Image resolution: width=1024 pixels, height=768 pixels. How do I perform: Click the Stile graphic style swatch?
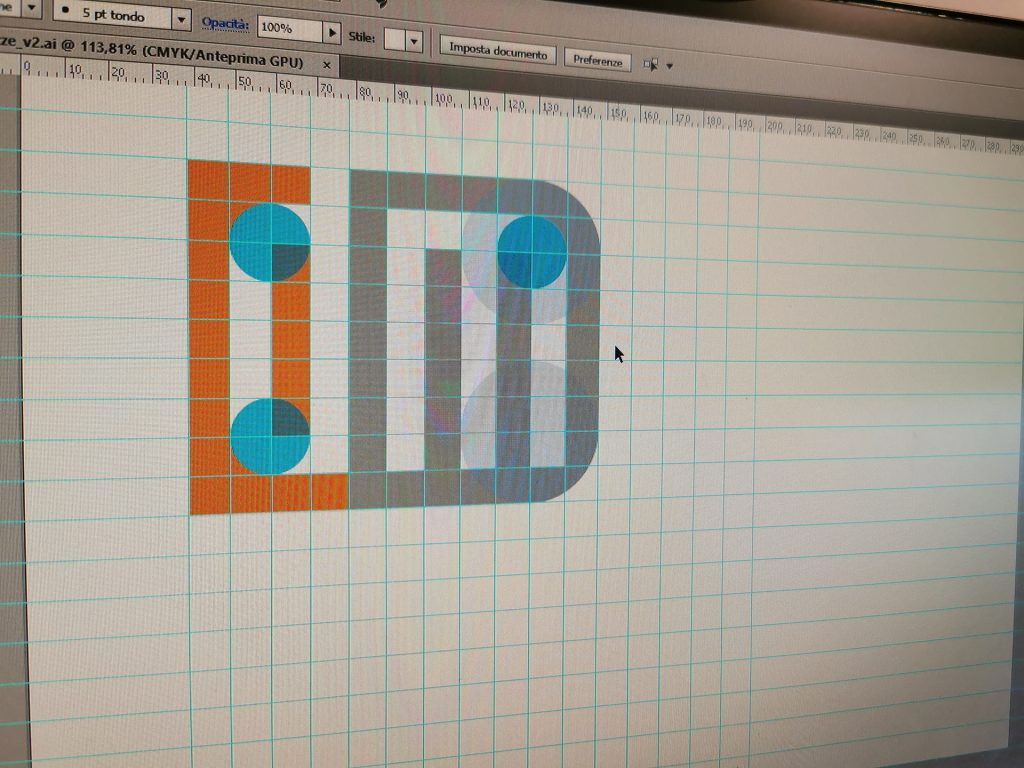[x=395, y=40]
